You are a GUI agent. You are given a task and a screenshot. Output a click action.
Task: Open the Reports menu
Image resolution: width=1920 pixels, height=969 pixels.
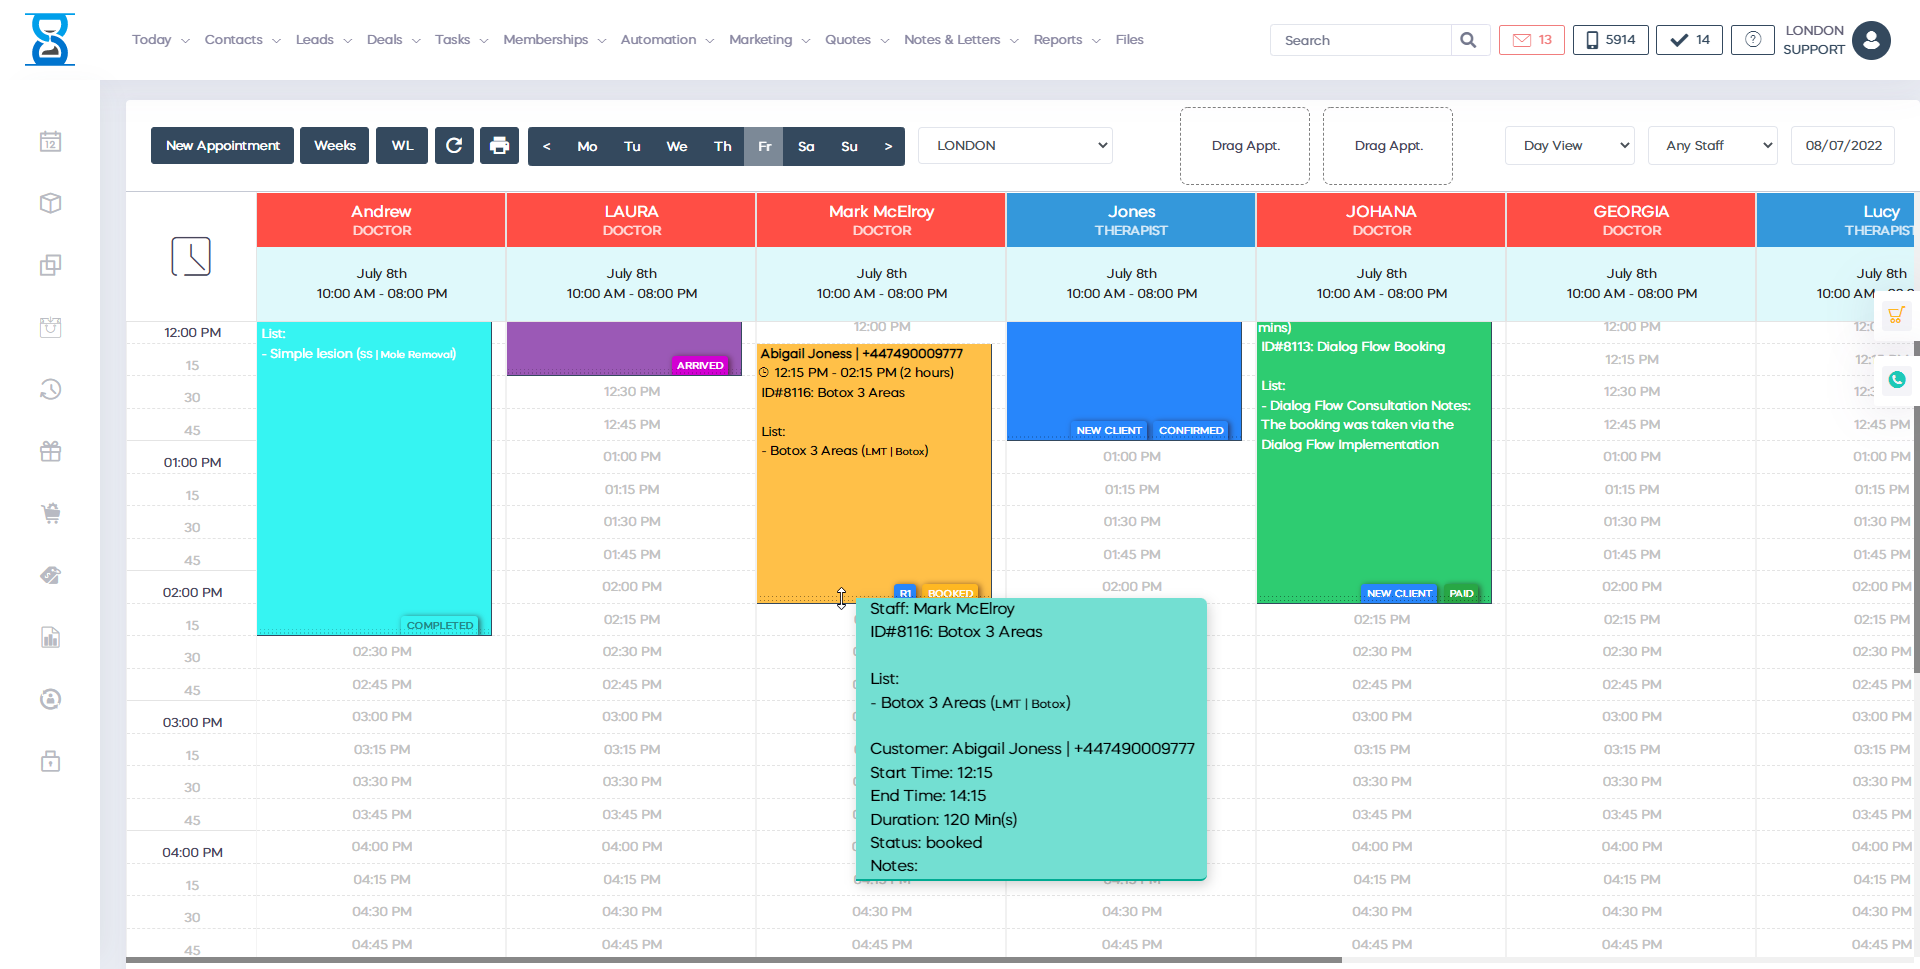coord(1066,40)
